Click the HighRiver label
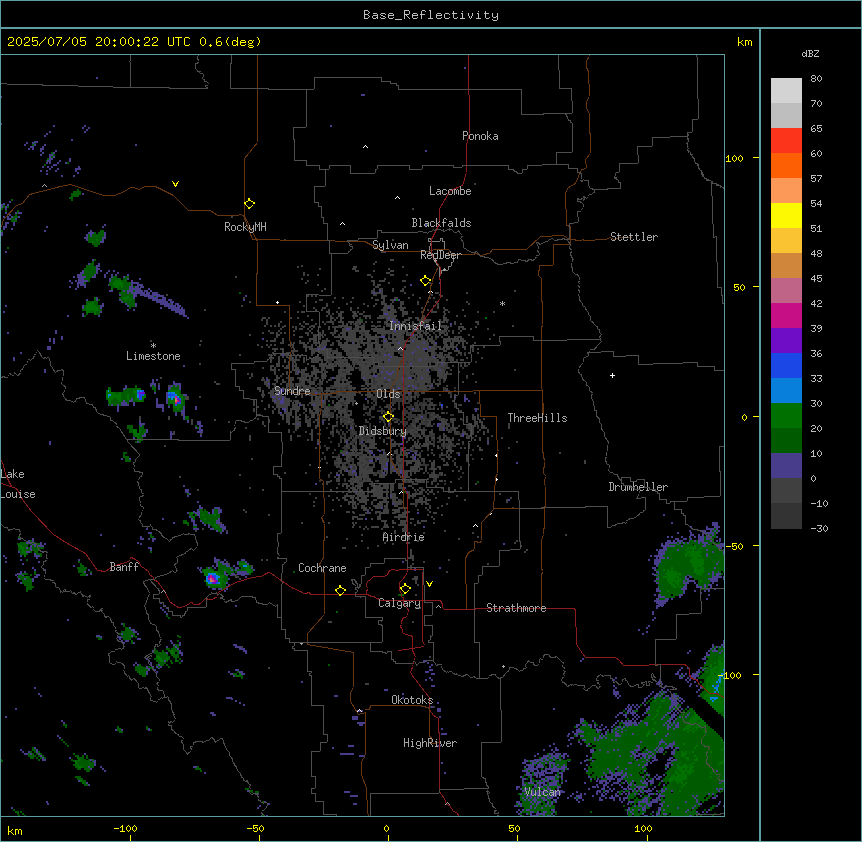 click(430, 743)
